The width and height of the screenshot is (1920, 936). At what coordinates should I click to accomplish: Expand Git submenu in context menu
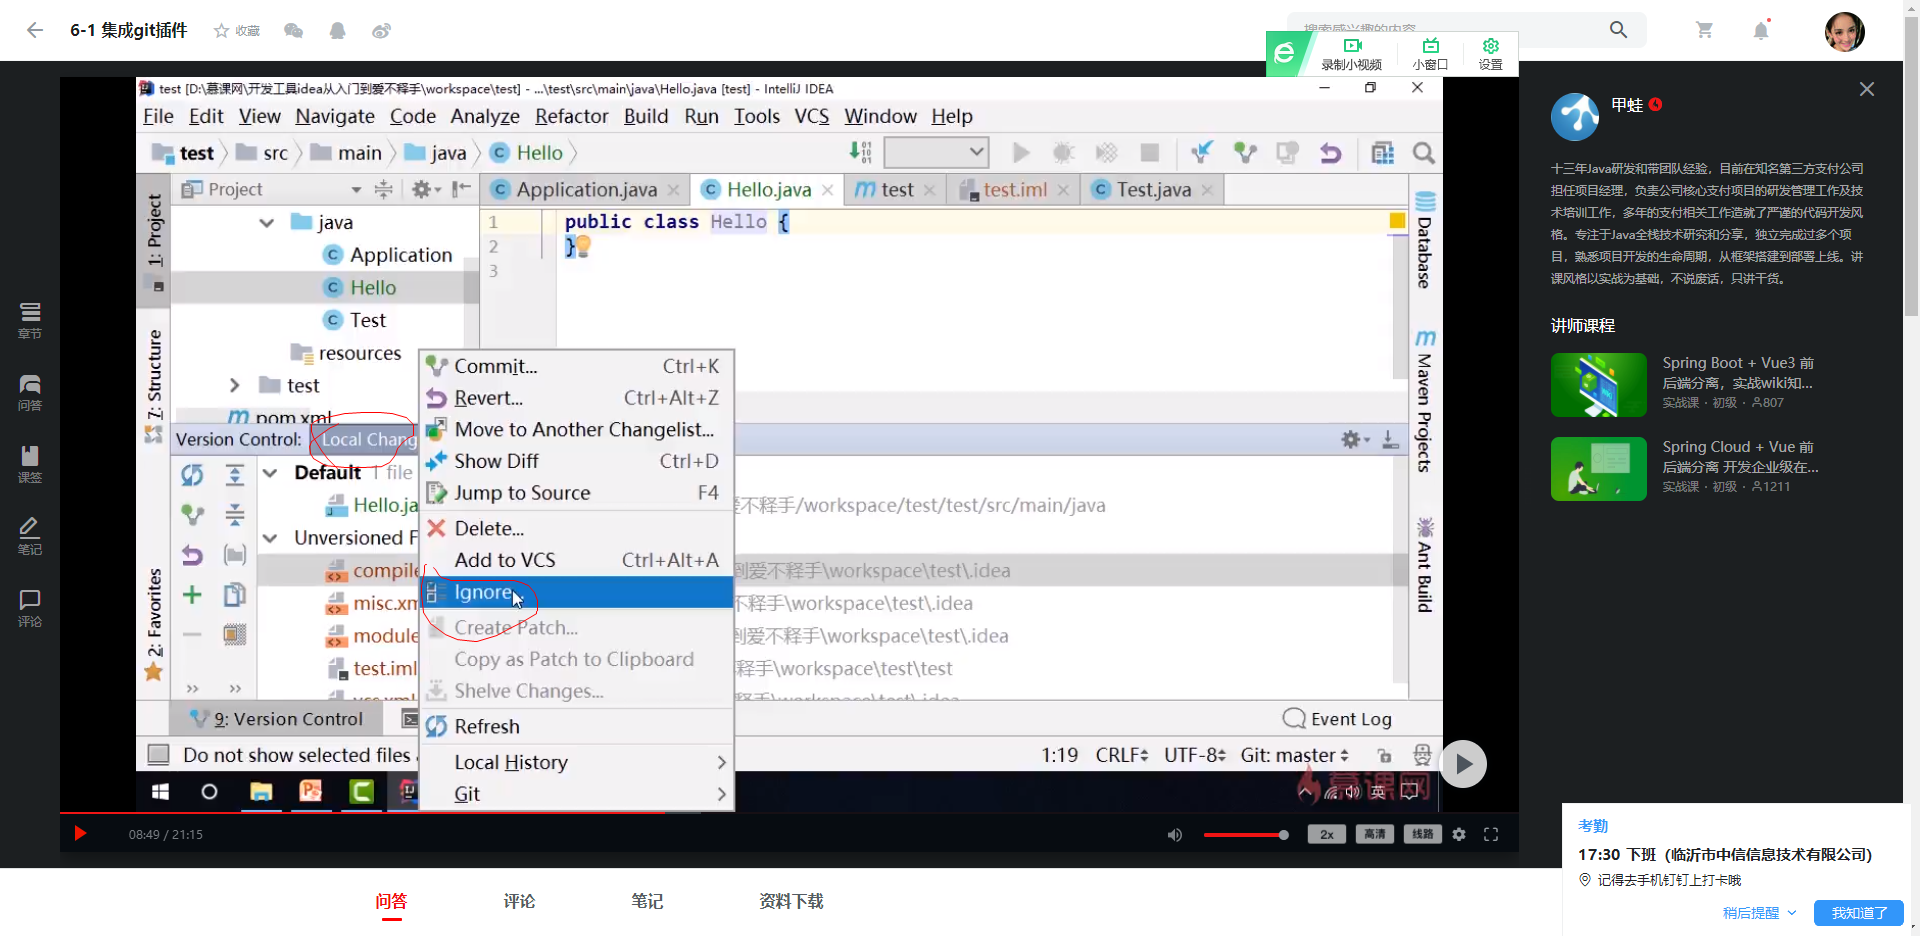(577, 794)
